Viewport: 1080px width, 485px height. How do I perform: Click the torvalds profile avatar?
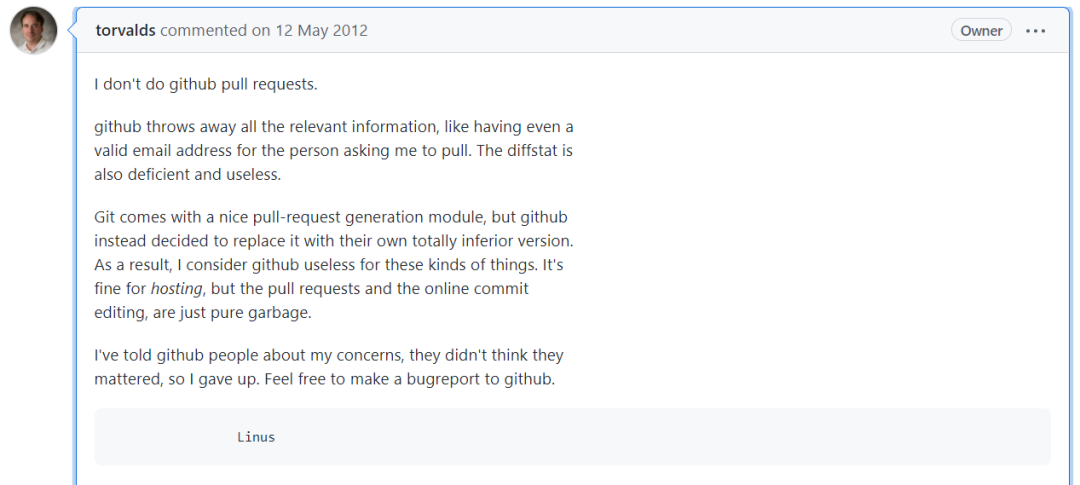pos(33,31)
